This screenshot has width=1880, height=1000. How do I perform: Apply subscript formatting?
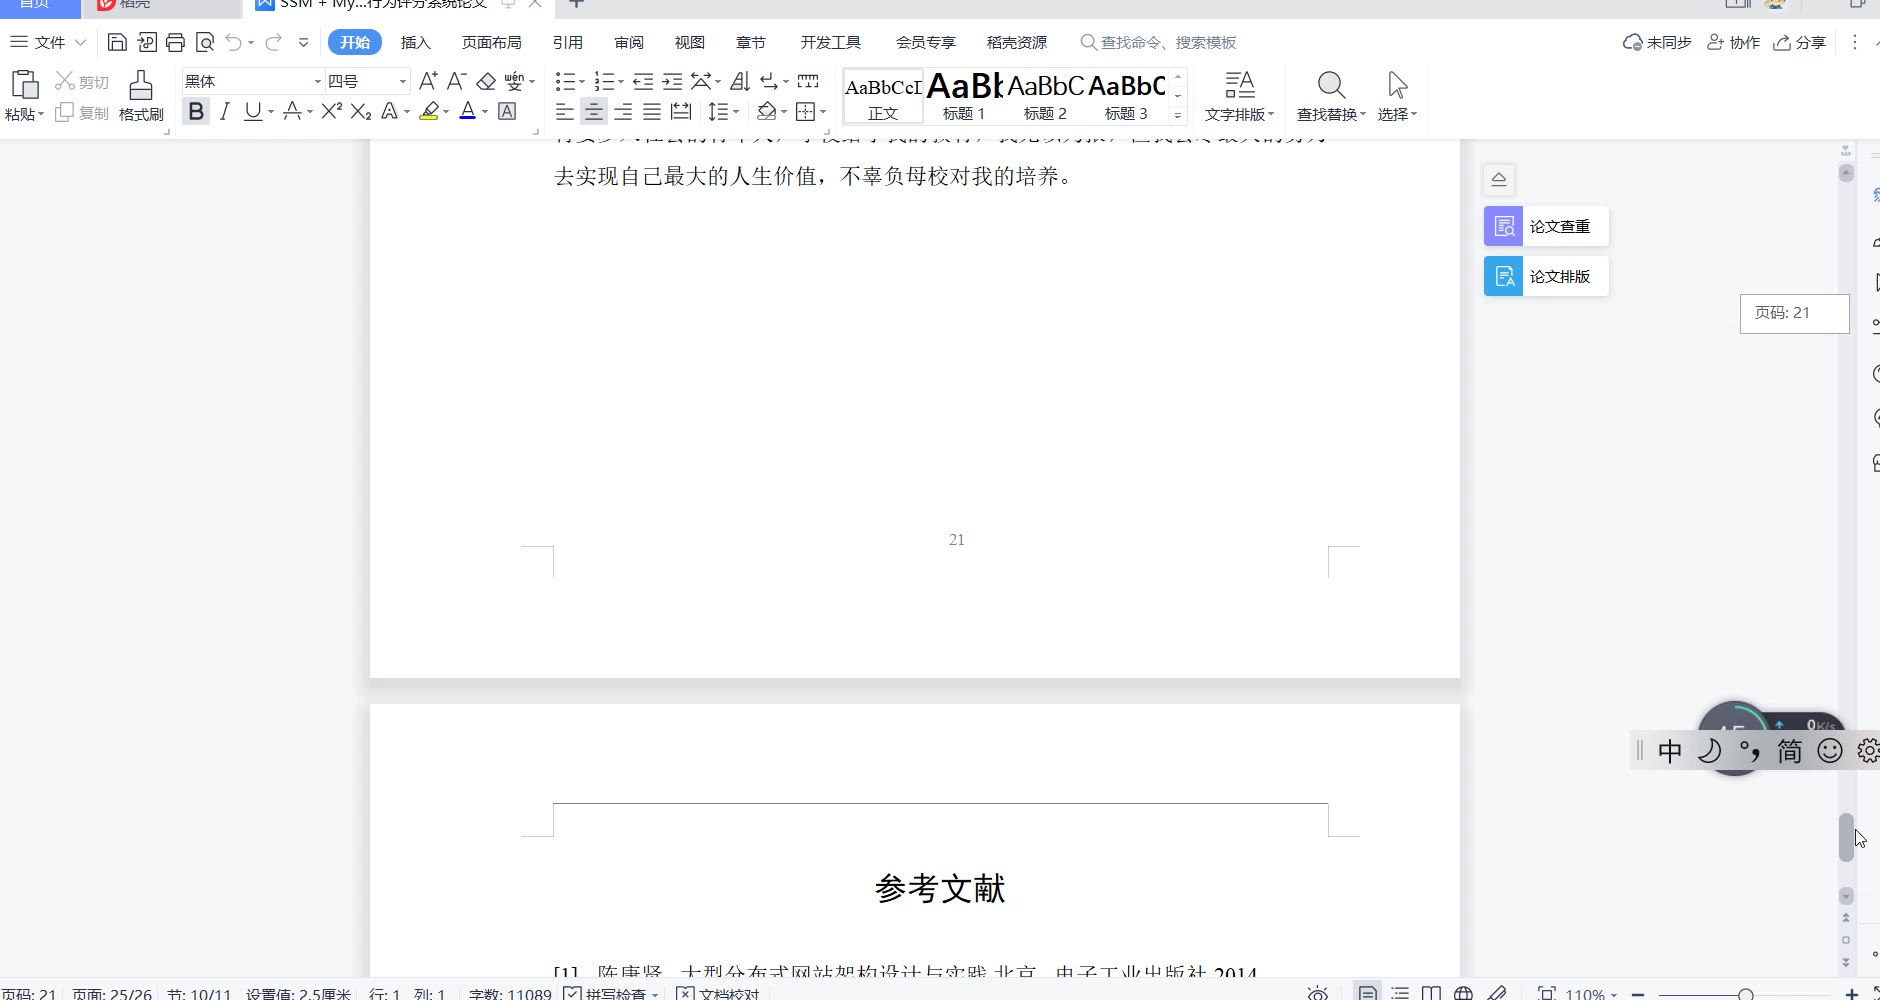click(x=361, y=112)
